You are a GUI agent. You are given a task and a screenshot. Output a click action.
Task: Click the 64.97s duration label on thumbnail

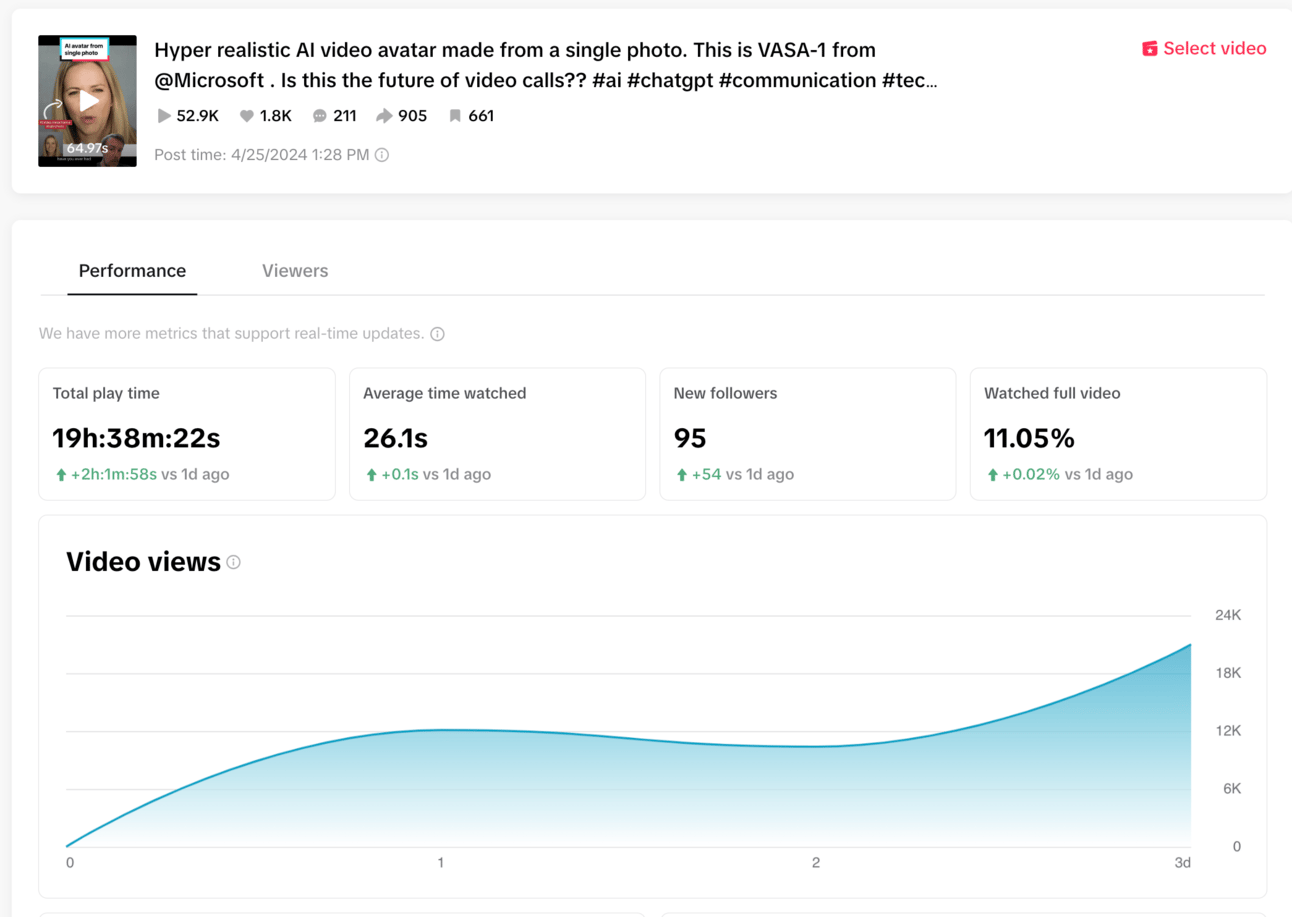(x=88, y=148)
